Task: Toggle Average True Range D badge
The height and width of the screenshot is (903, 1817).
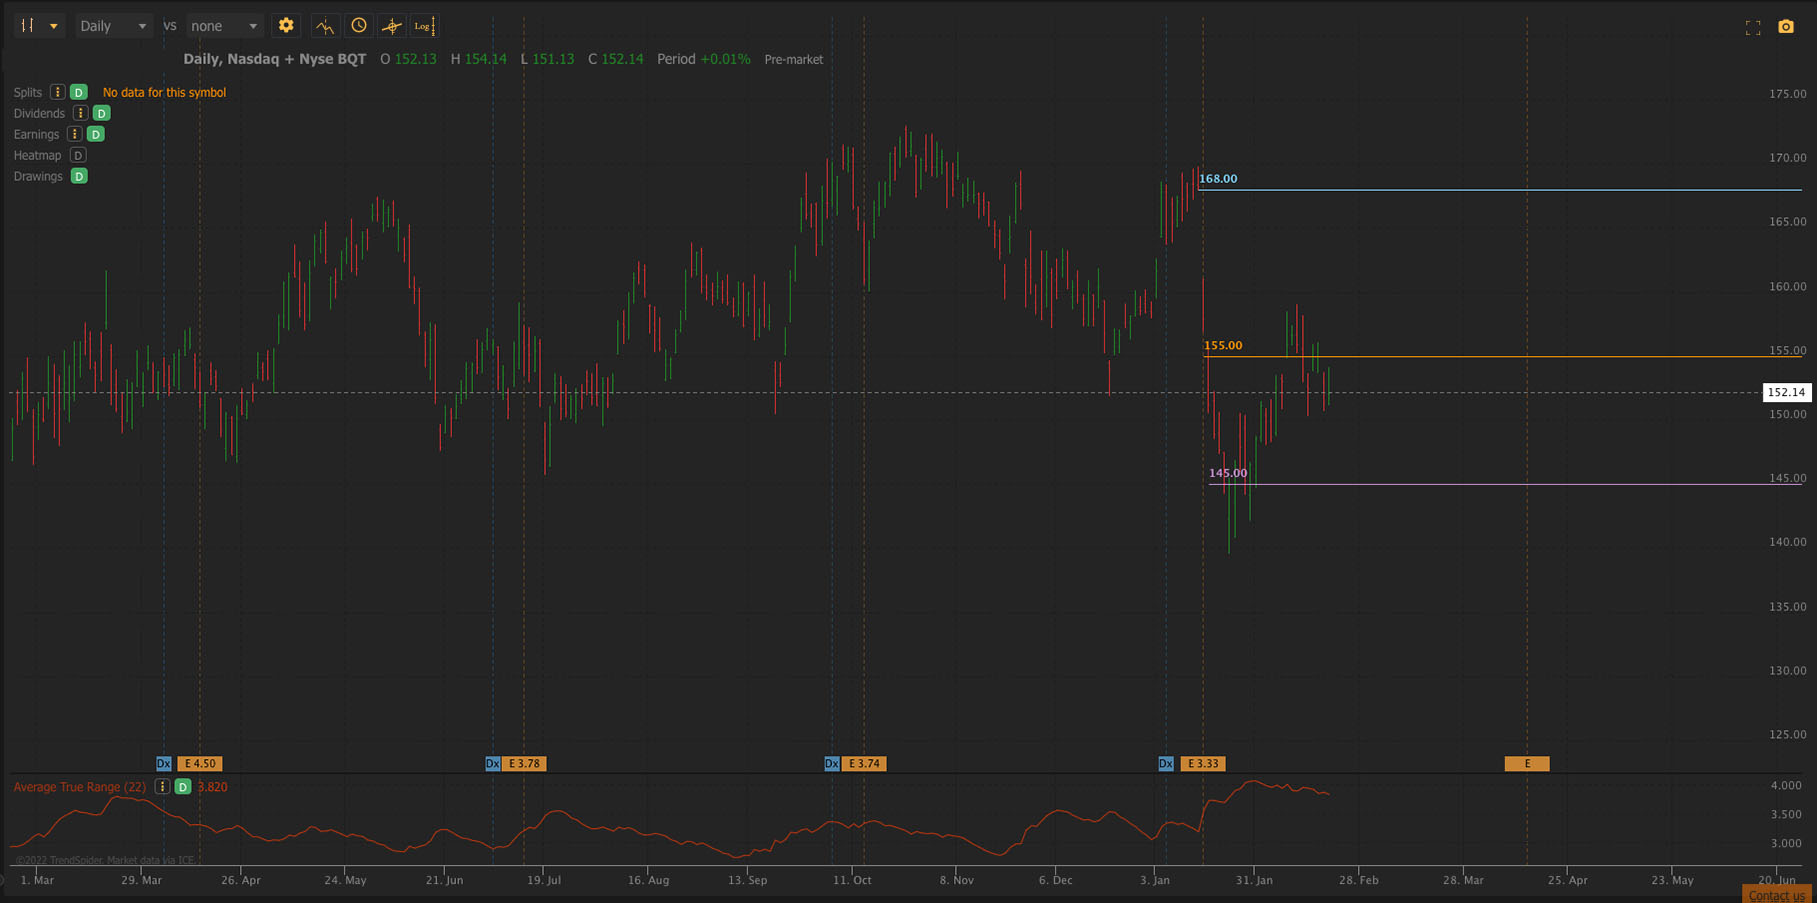Action: coord(183,787)
